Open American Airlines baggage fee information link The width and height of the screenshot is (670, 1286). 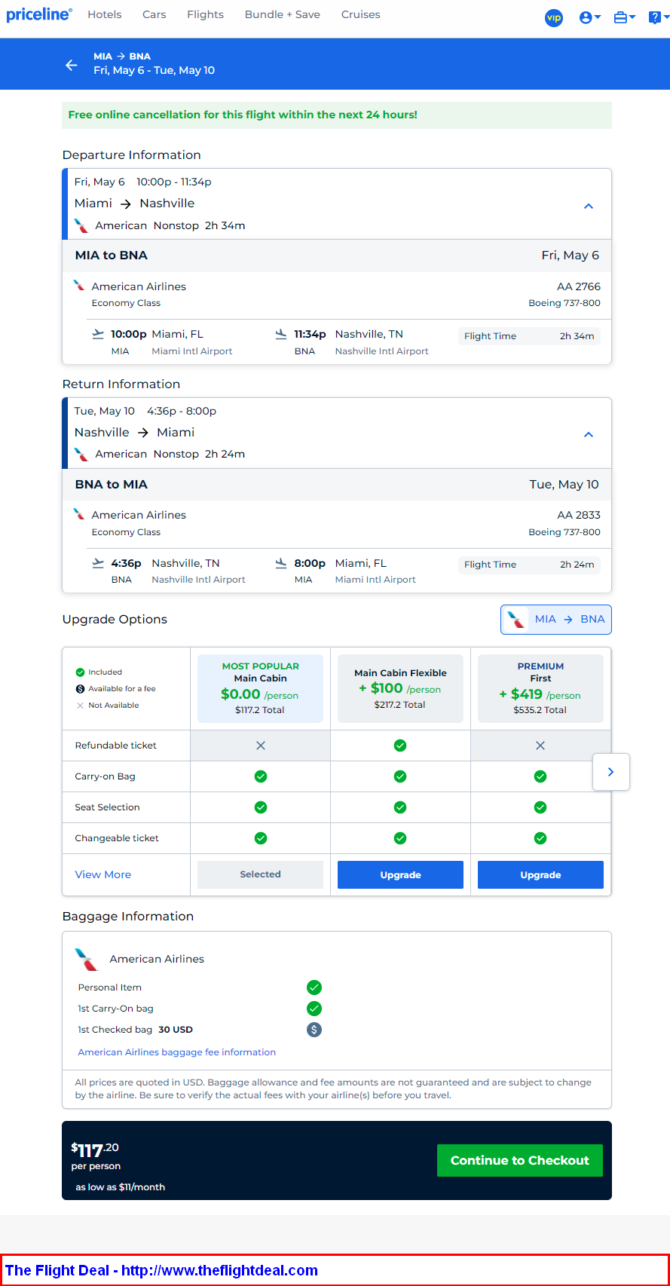point(177,1052)
